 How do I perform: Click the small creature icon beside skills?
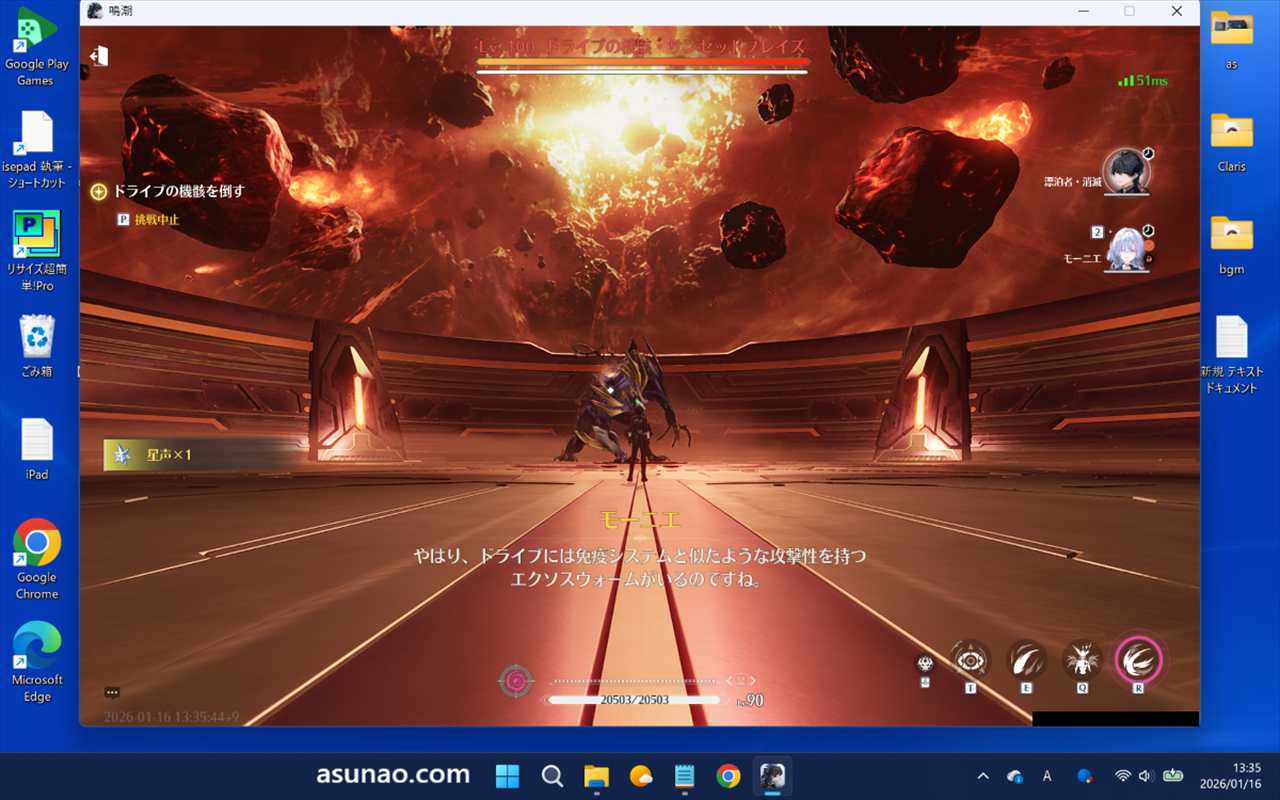(x=925, y=663)
